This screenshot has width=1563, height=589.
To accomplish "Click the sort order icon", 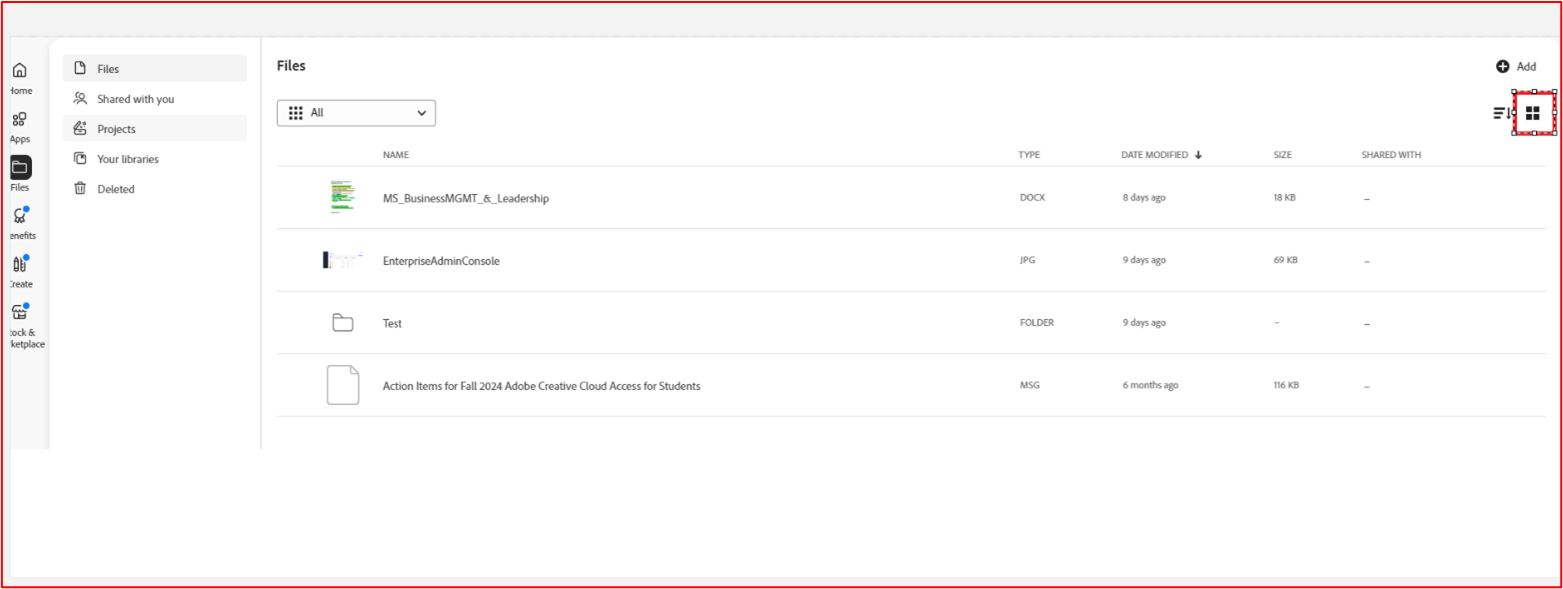I will pos(1502,113).
